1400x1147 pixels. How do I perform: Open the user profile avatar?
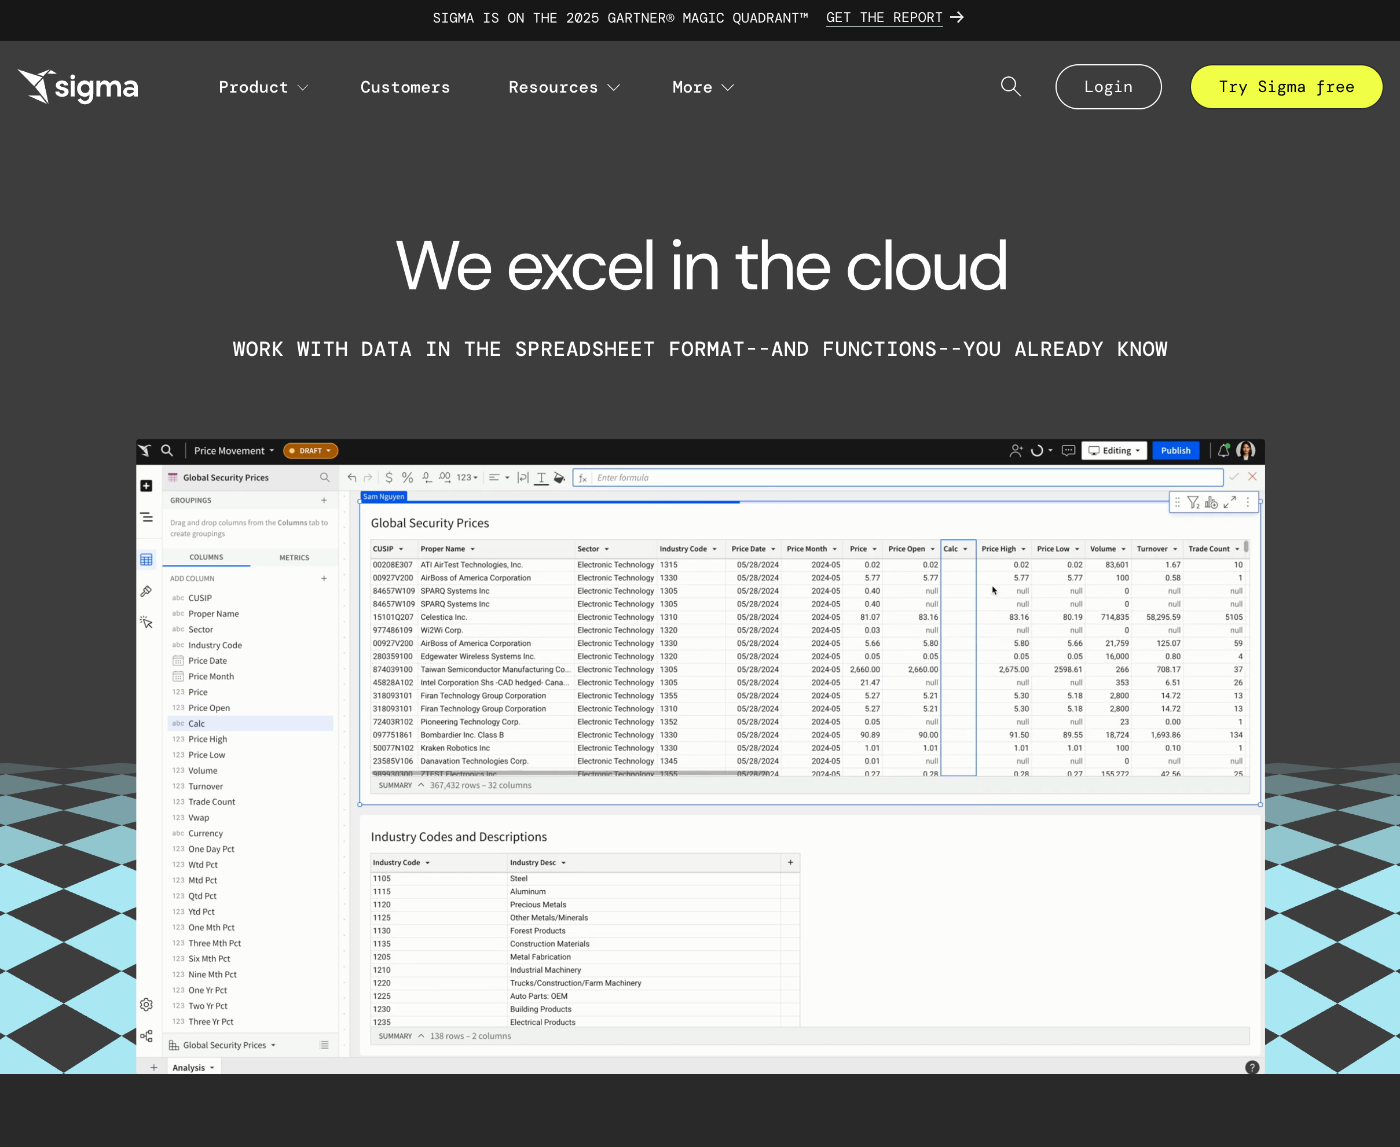(1246, 451)
